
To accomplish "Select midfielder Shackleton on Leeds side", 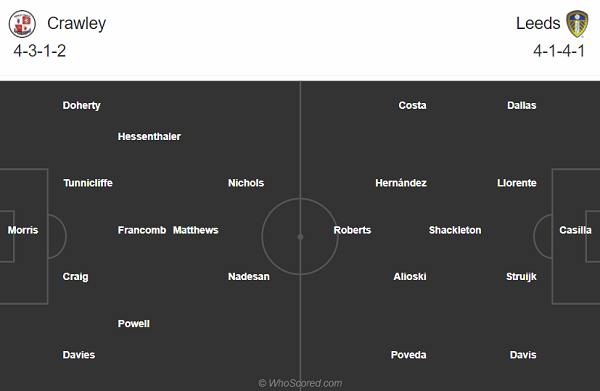I will 455,230.
